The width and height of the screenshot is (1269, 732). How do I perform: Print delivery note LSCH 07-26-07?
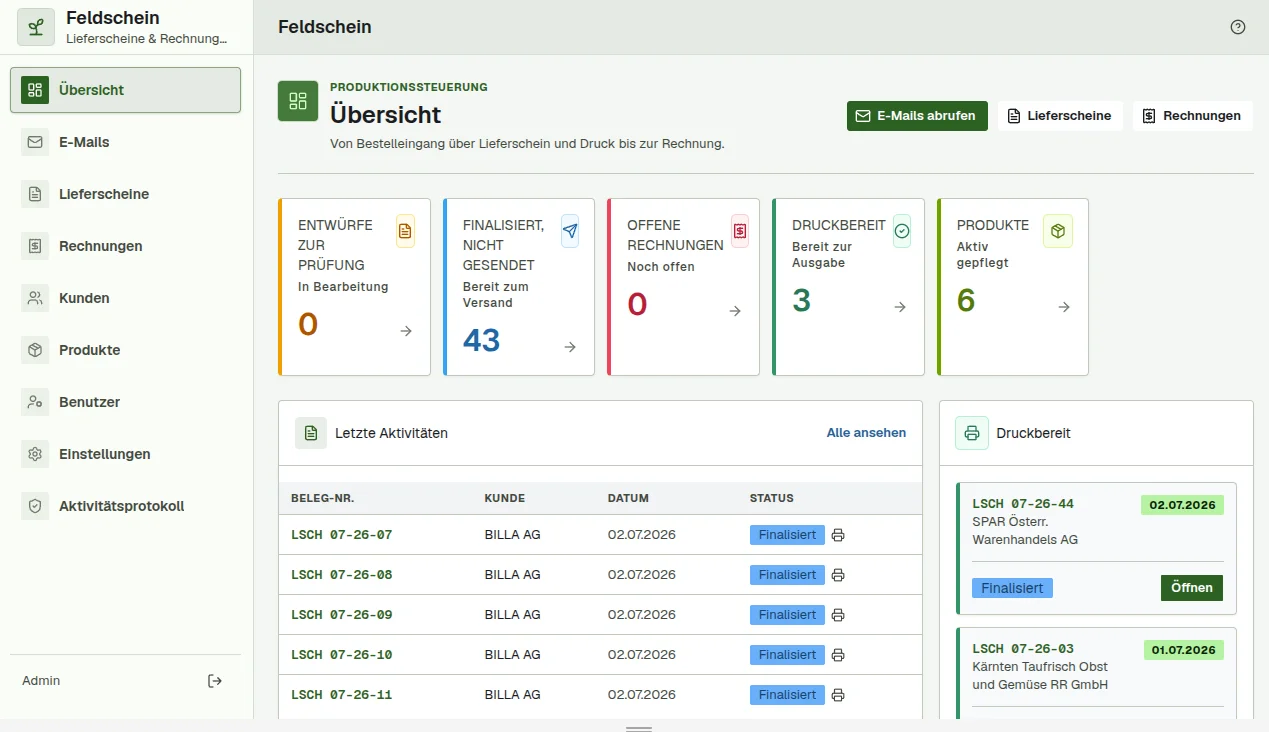(x=838, y=535)
